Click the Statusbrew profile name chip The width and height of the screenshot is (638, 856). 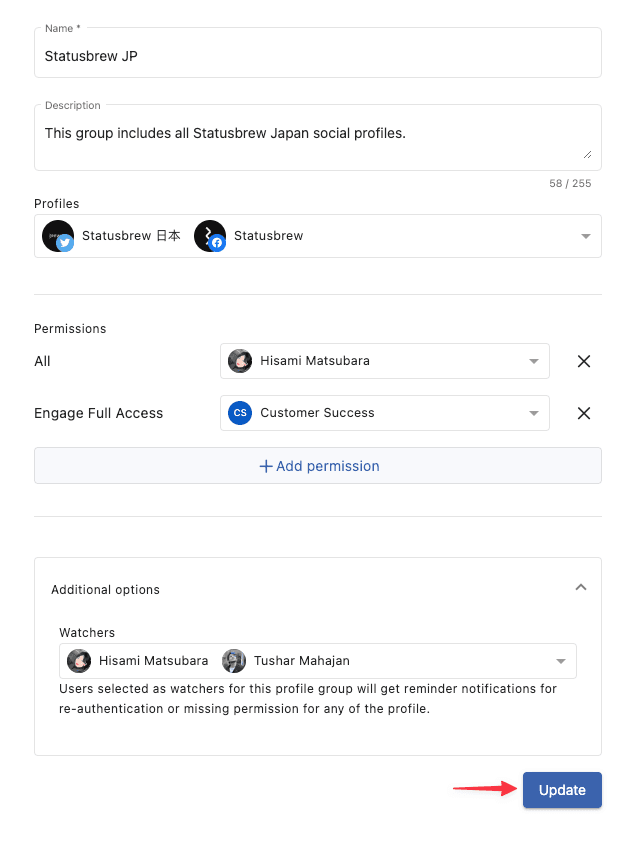[268, 236]
